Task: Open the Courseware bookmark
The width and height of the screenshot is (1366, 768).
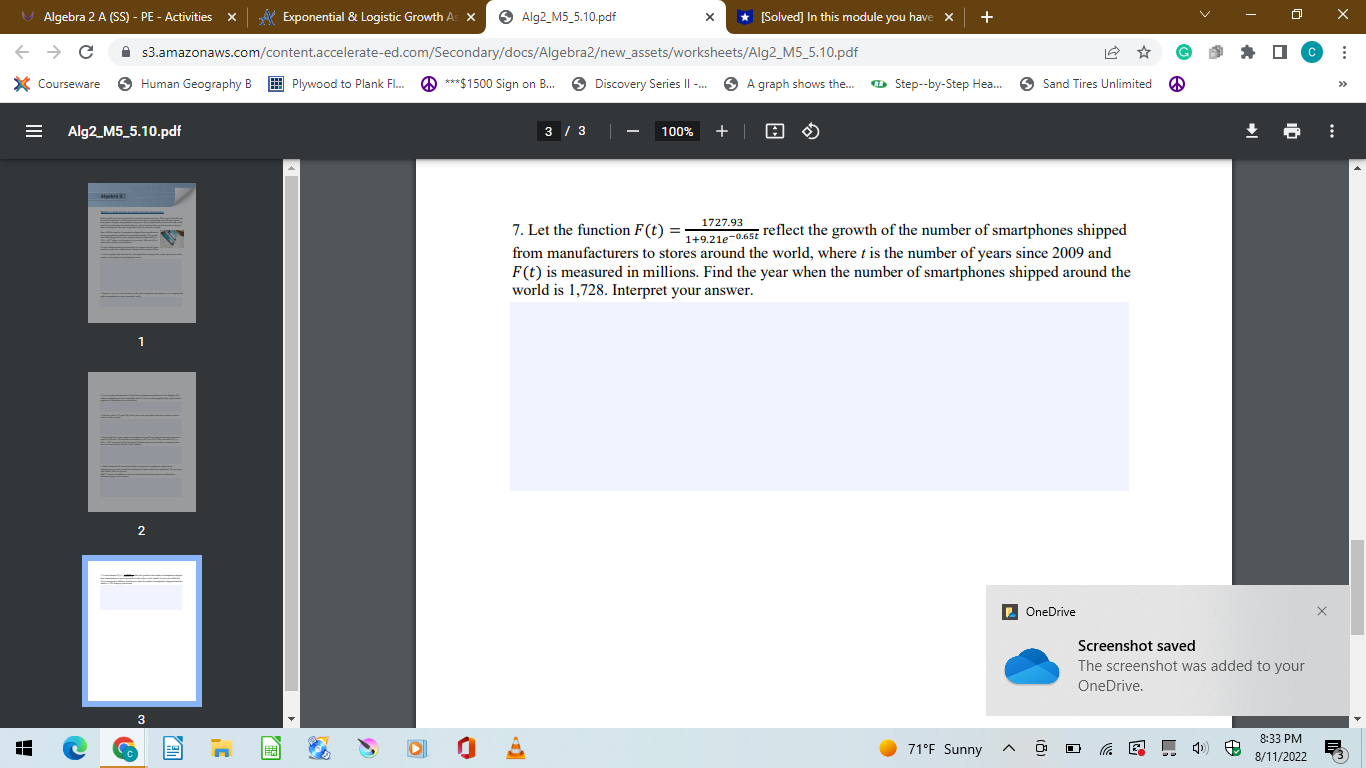Action: (58, 84)
